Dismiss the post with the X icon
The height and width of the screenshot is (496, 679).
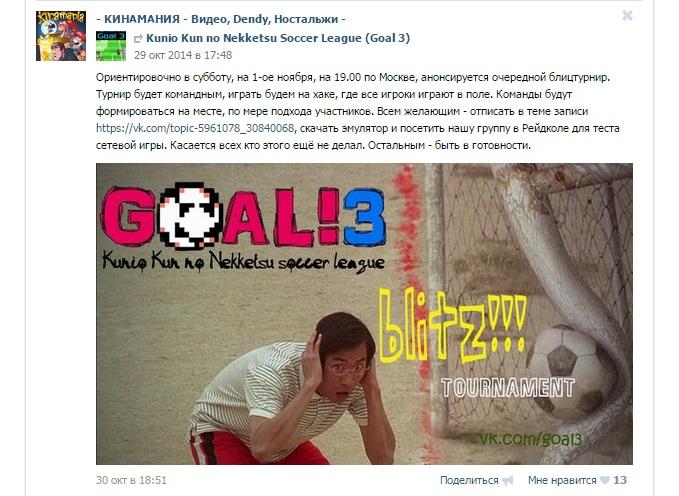(627, 16)
